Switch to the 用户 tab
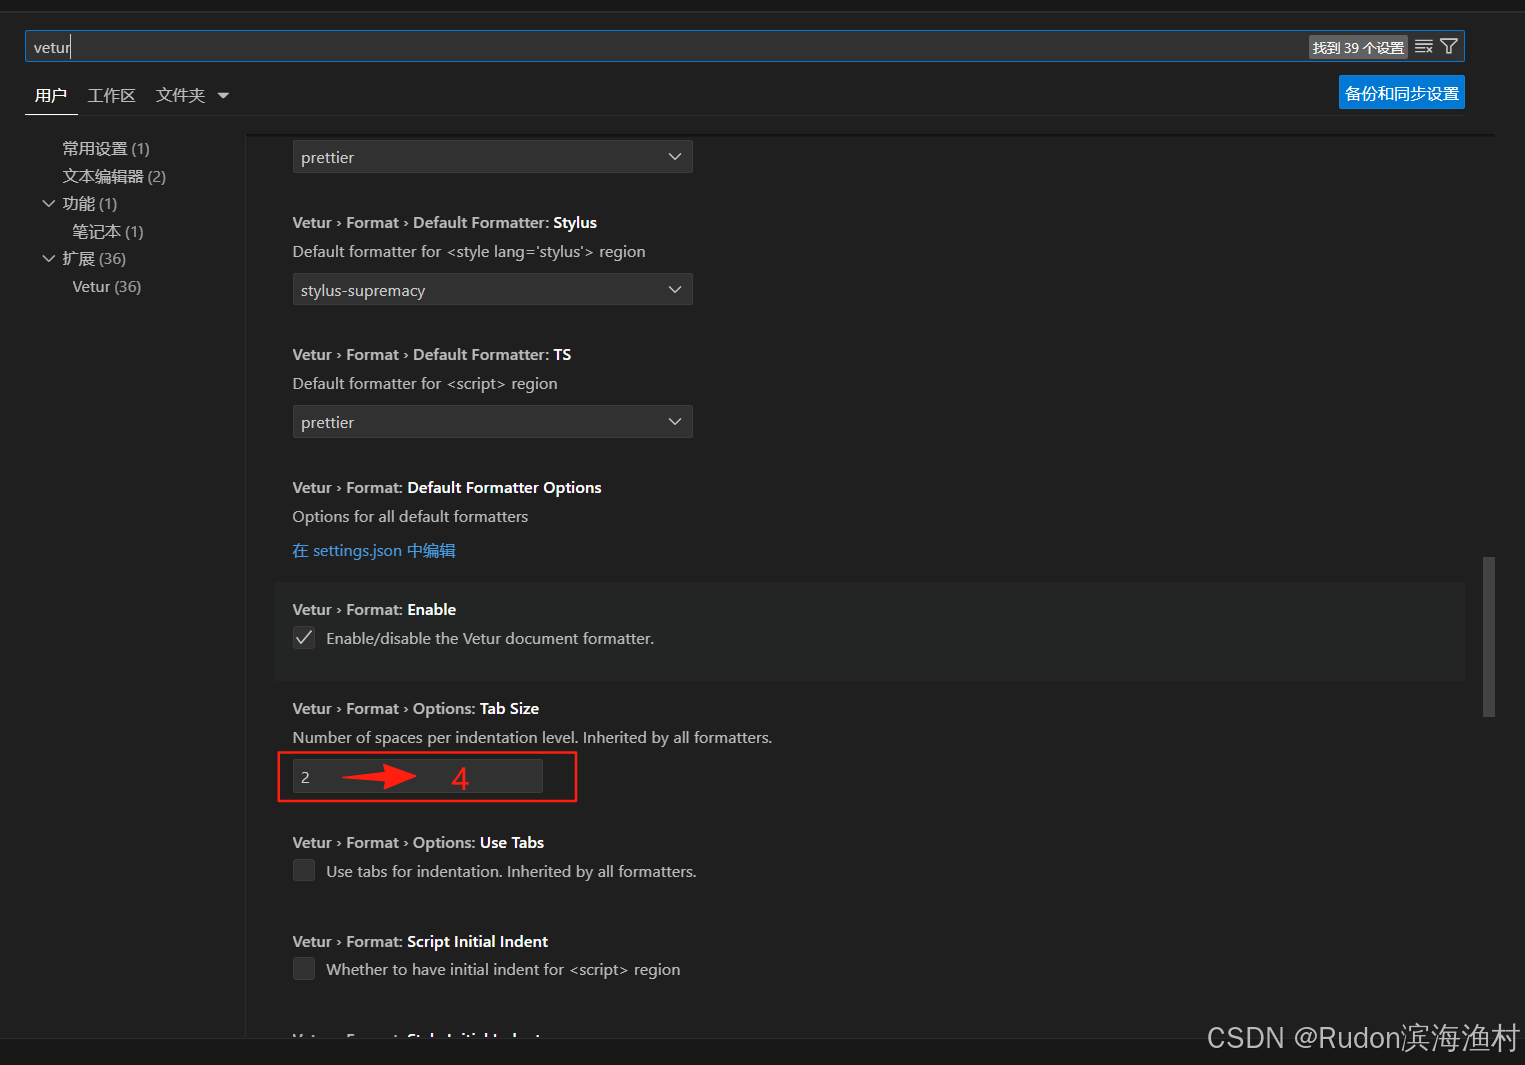 pyautogui.click(x=50, y=95)
